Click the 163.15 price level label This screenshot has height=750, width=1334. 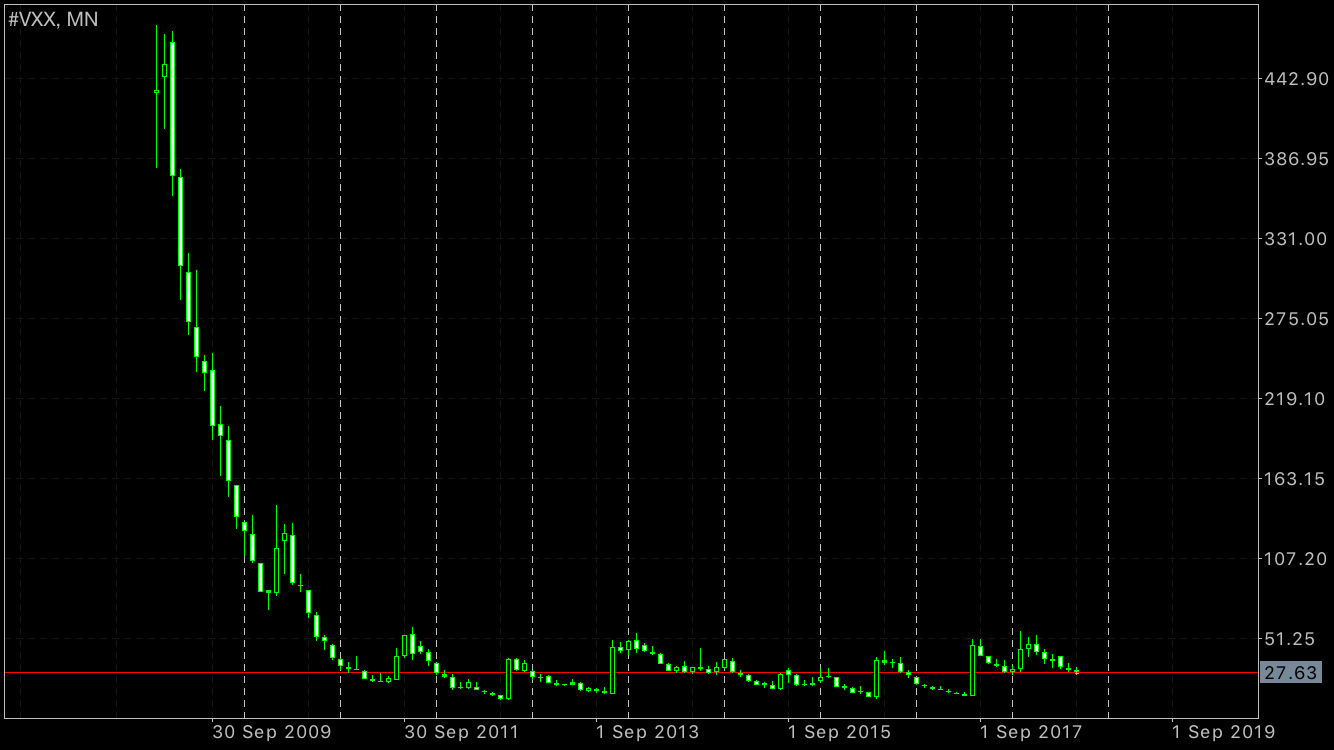coord(1297,479)
